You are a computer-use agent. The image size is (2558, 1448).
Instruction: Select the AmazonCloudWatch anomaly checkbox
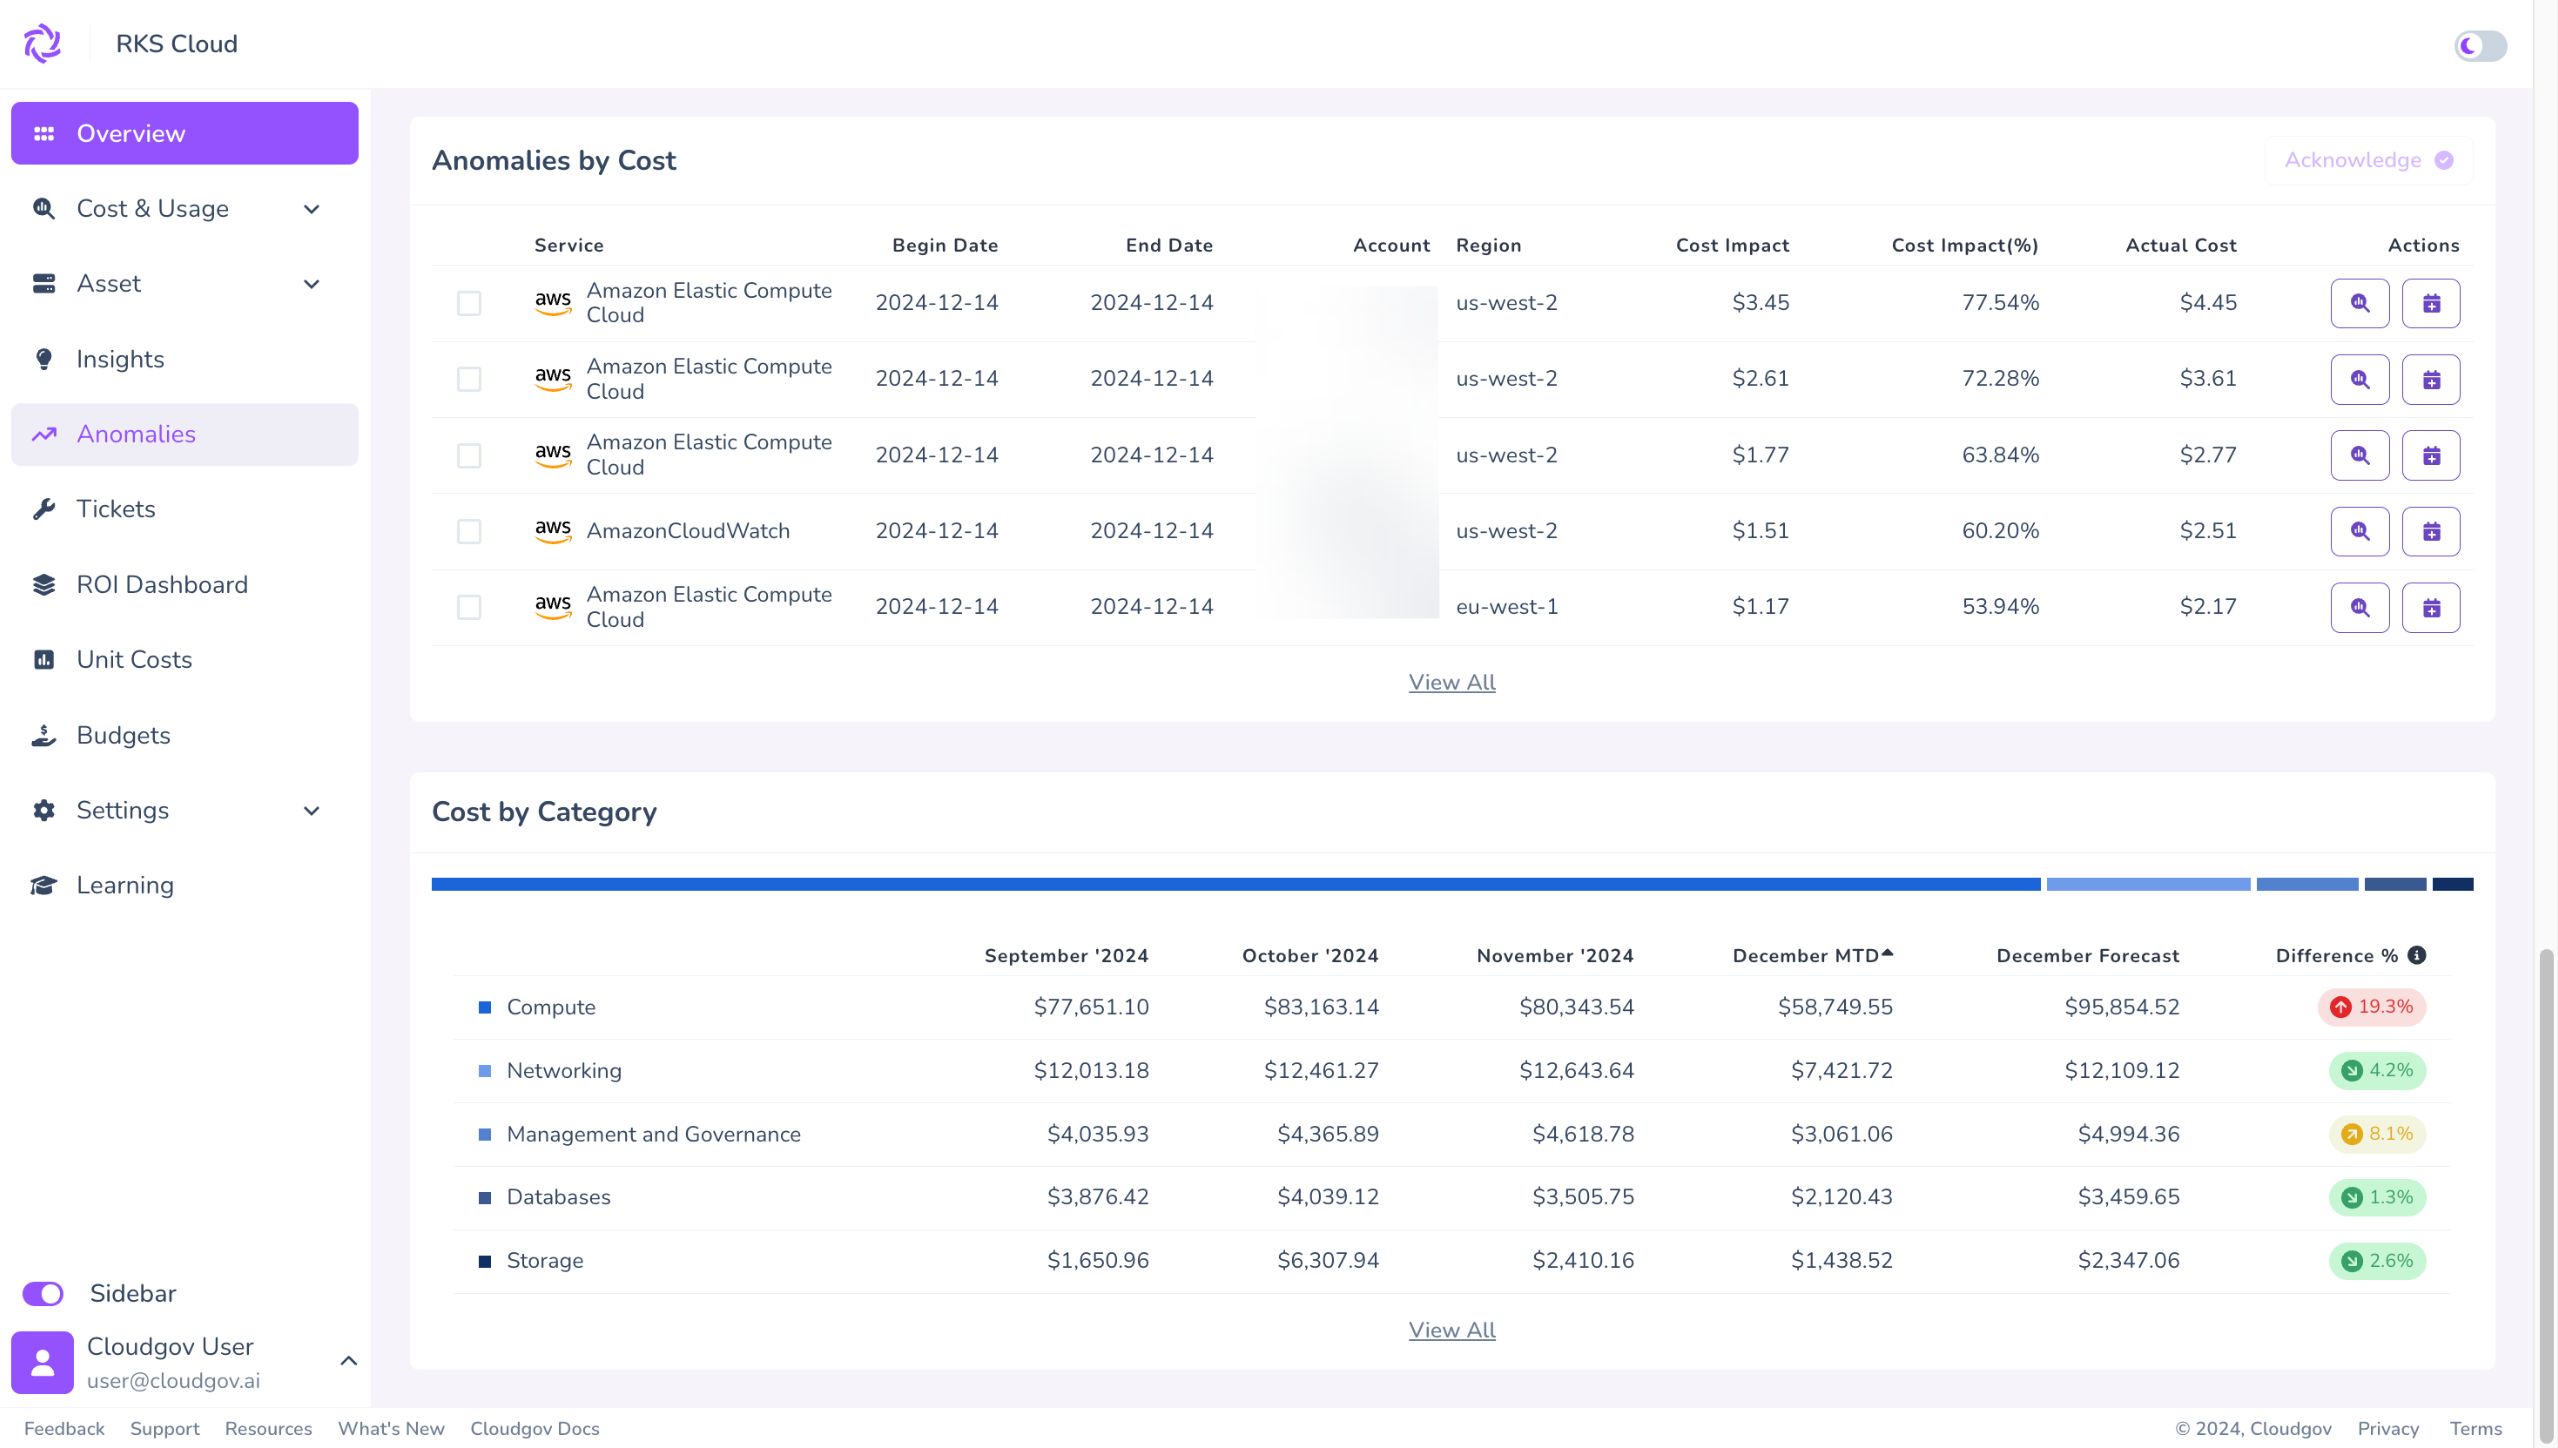tap(469, 531)
